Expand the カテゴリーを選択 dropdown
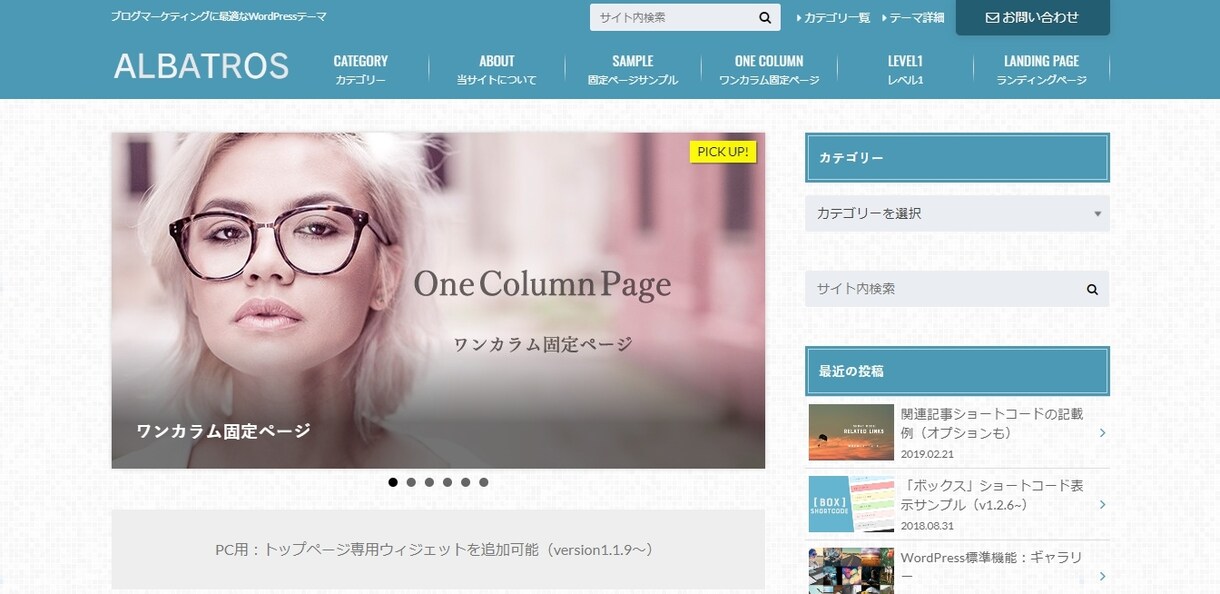 [957, 214]
